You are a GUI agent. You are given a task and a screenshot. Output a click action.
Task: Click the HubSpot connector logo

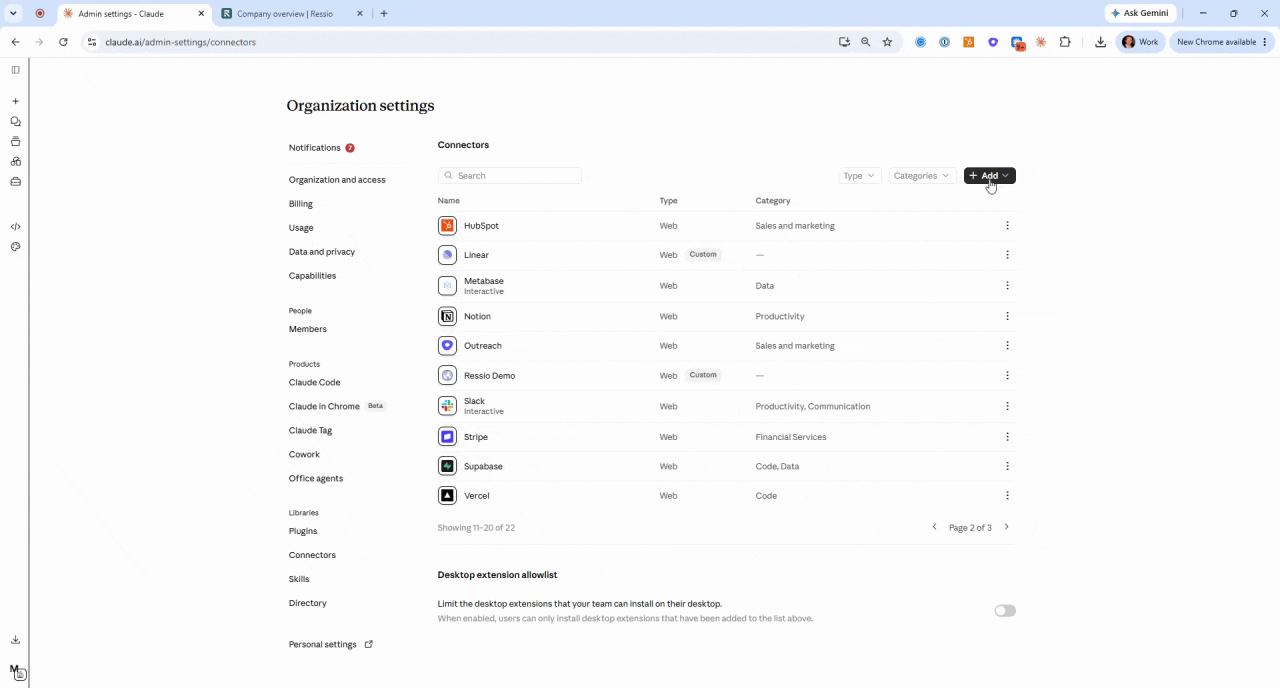447,226
